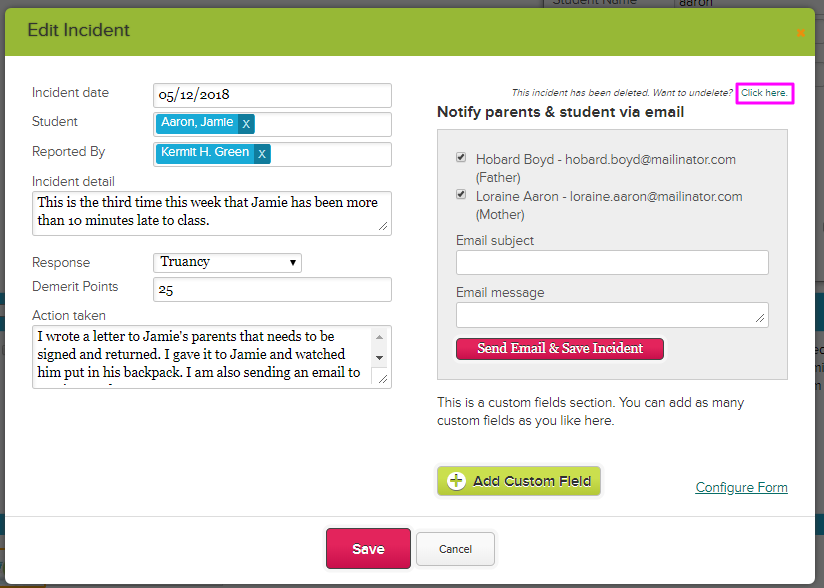Remove Kermit H. Green reporter tag
The image size is (824, 588).
(x=262, y=154)
